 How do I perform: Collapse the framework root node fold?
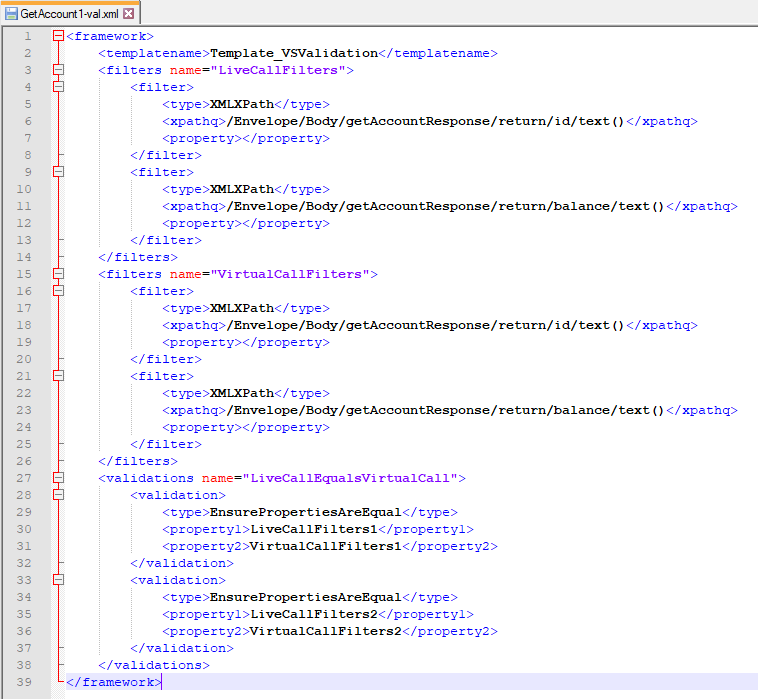click(58, 36)
